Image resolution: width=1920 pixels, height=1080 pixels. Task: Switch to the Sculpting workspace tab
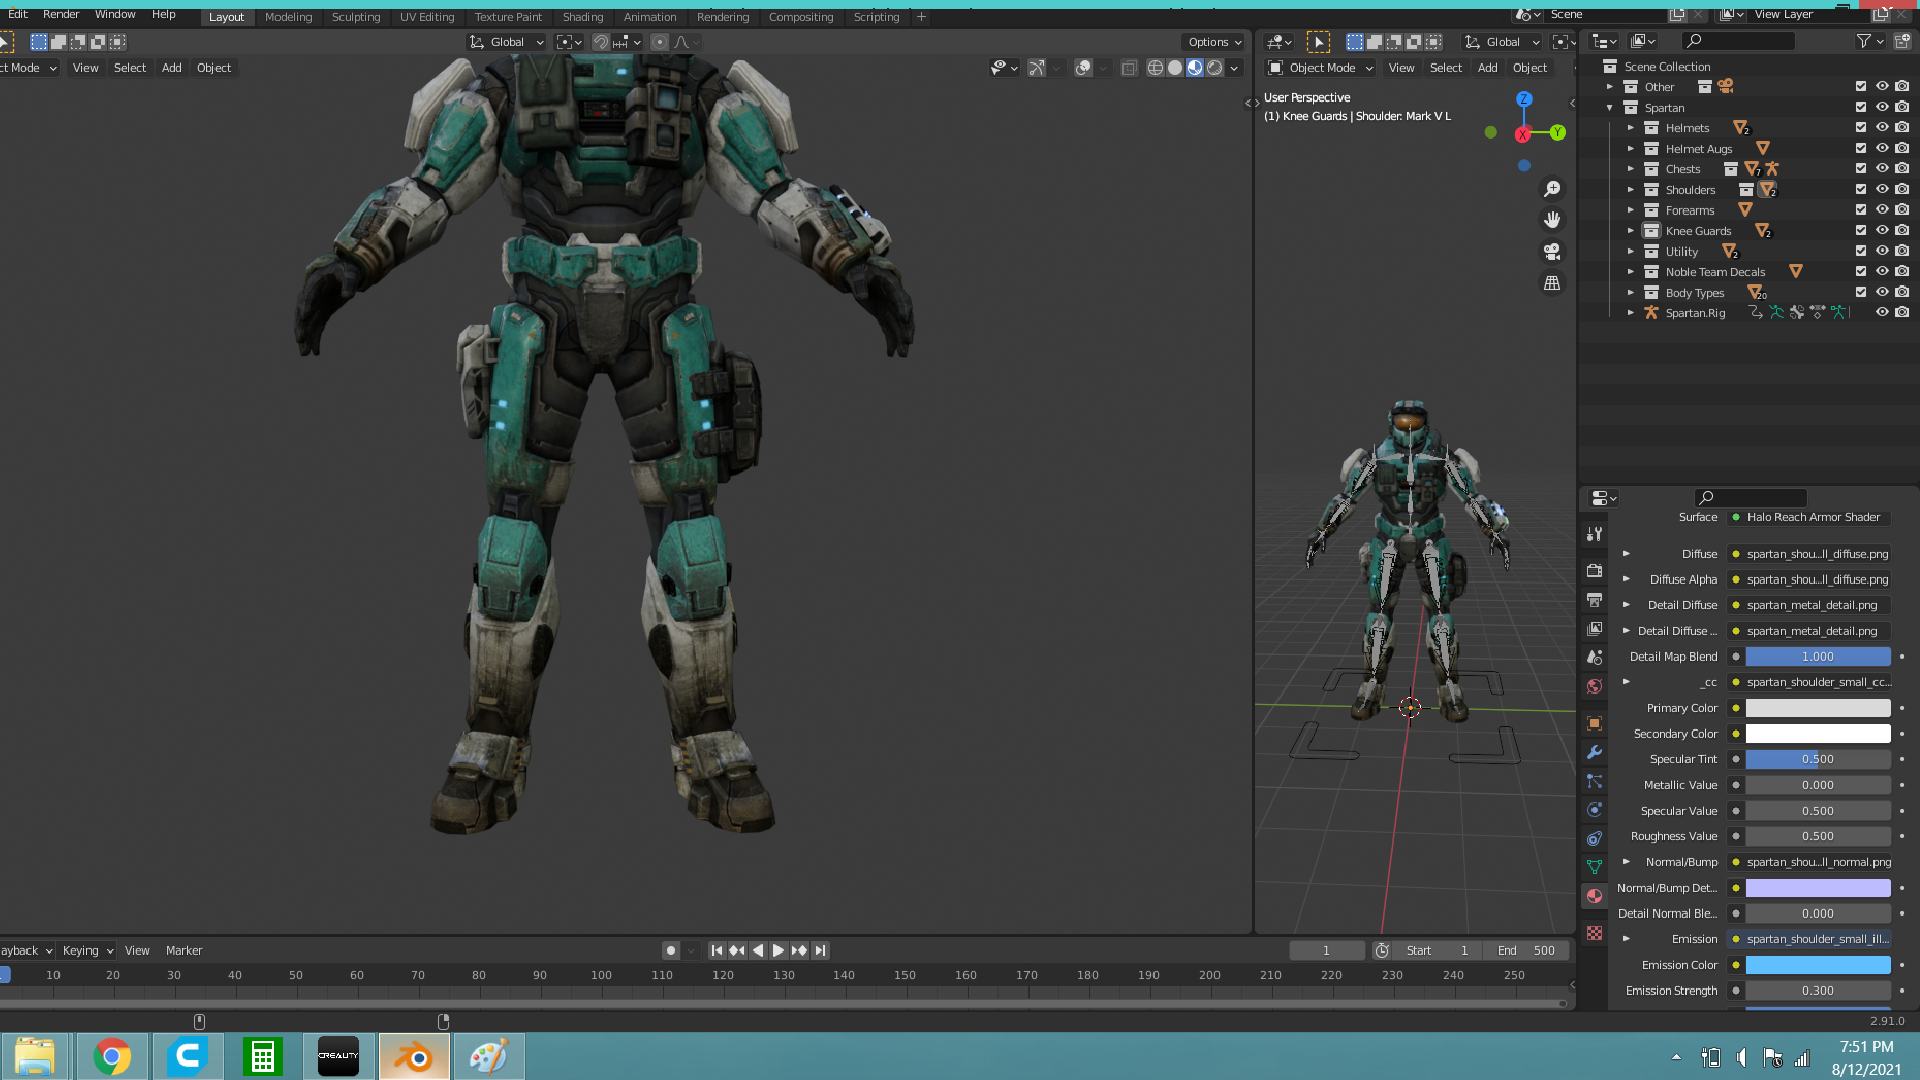point(356,17)
